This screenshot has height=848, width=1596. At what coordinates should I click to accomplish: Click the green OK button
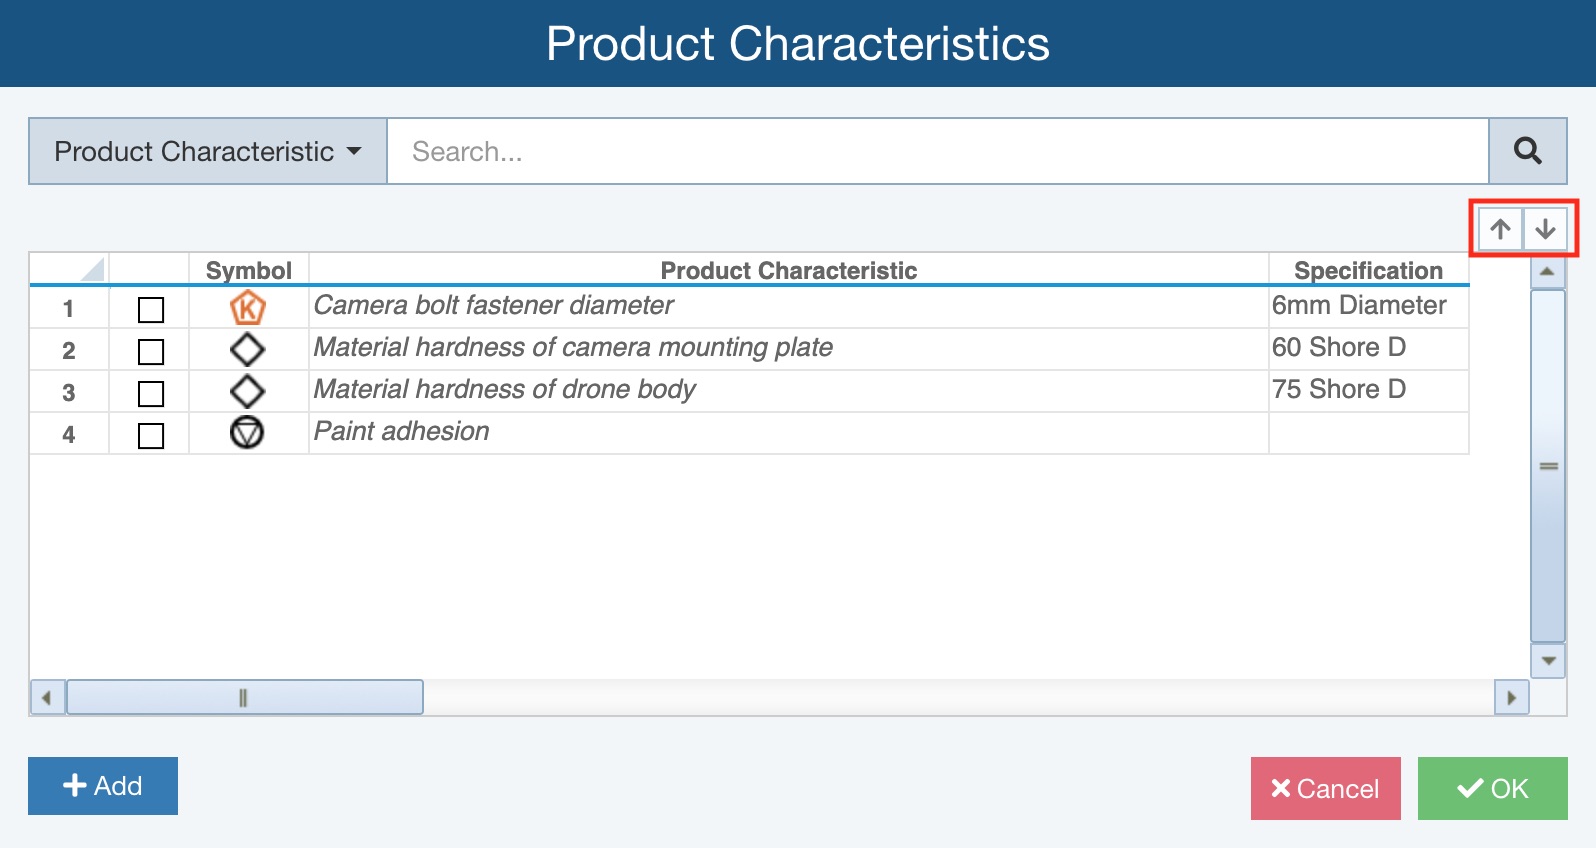[x=1492, y=789]
